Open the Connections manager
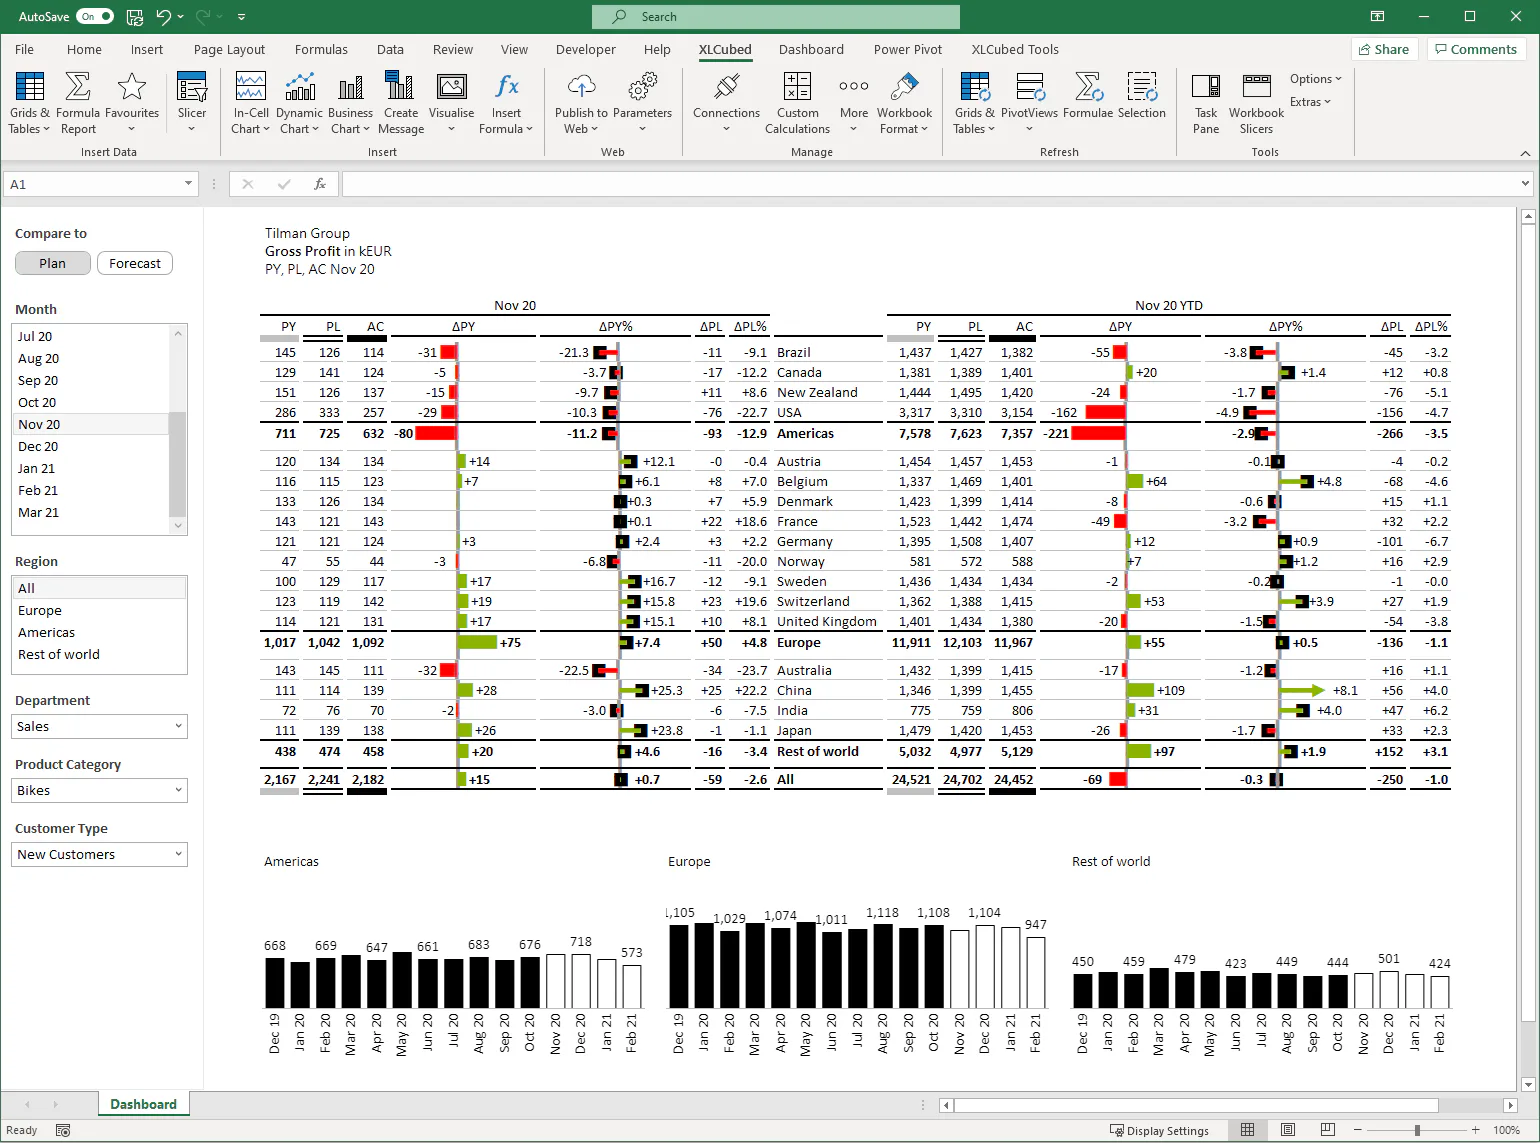1540x1143 pixels. pos(726,103)
